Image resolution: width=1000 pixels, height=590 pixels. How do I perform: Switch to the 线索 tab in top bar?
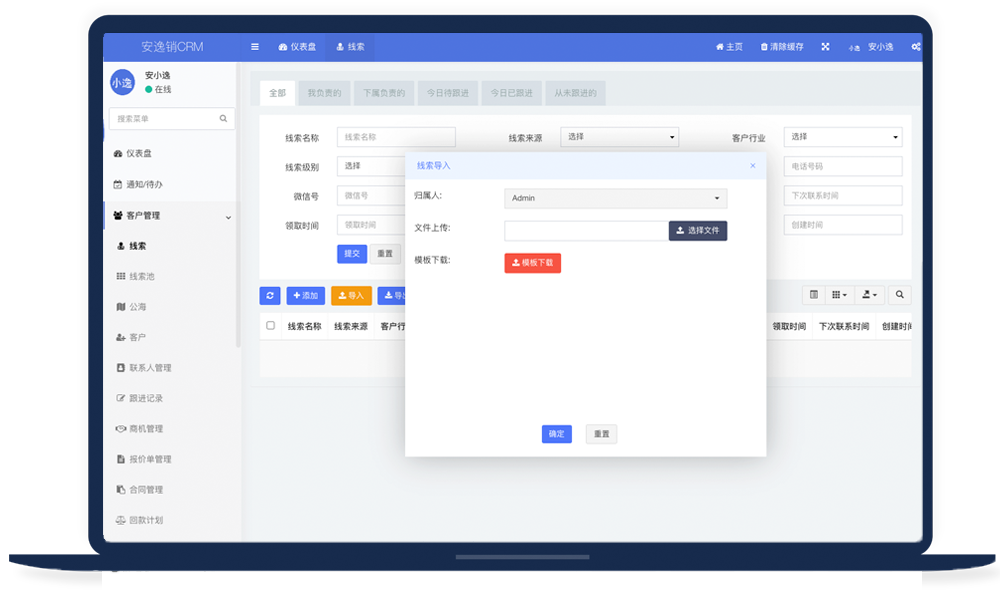point(350,47)
